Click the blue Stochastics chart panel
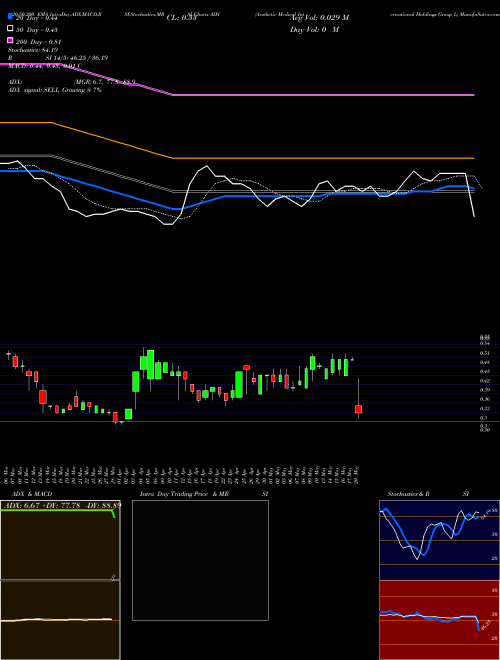This screenshot has width=500, height=660. click(x=439, y=540)
